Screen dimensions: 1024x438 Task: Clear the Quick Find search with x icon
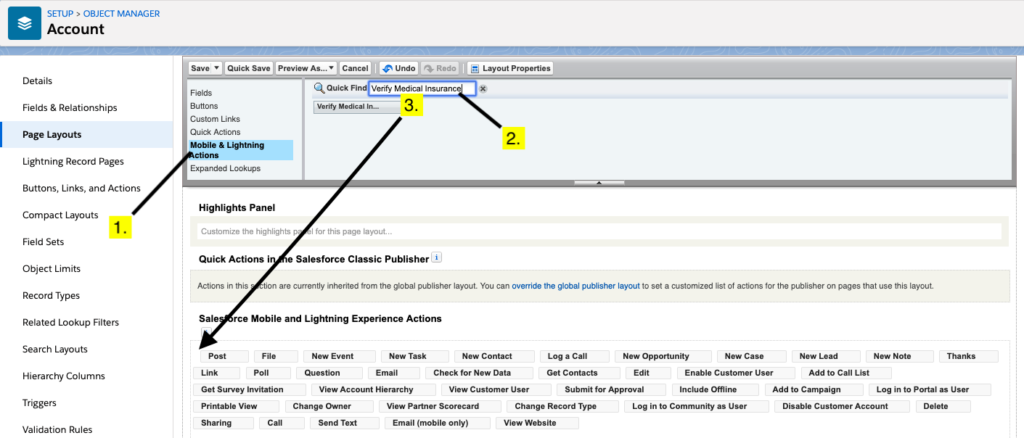click(483, 89)
